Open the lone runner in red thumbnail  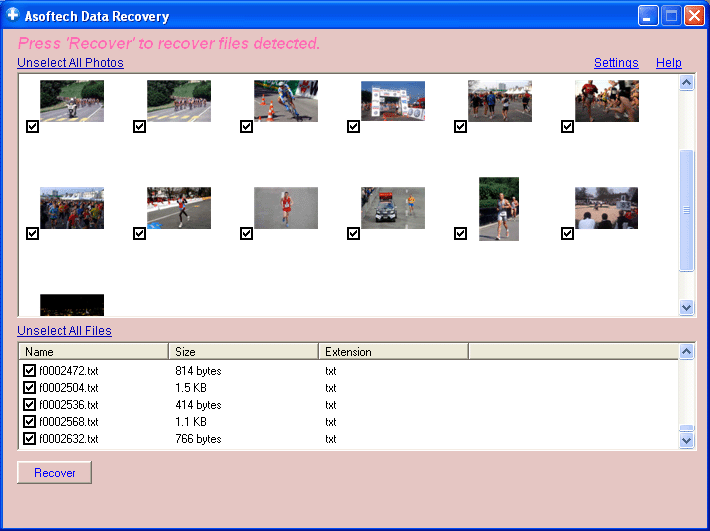(x=285, y=208)
